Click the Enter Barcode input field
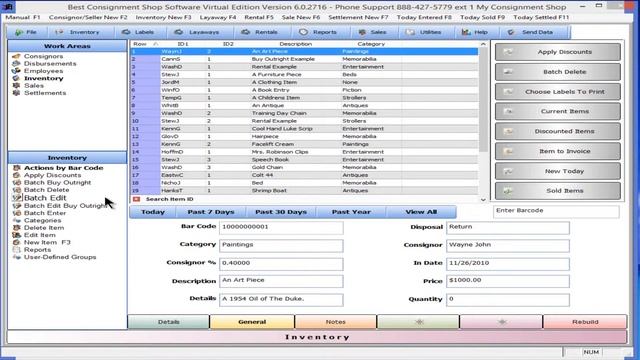This screenshot has width=640, height=360. click(556, 211)
